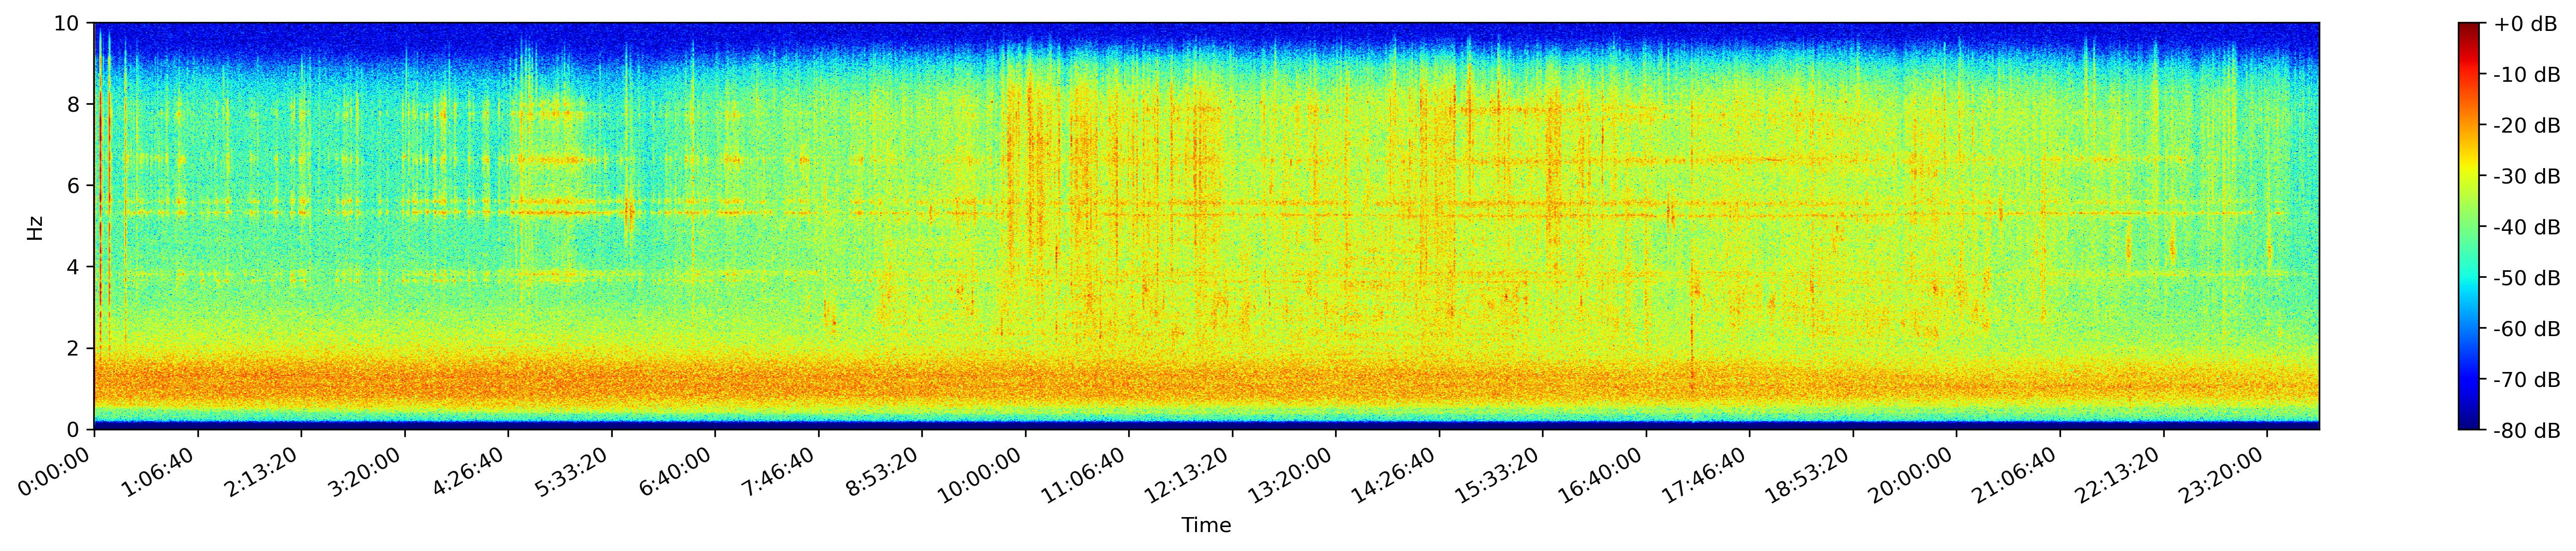This screenshot has width=2576, height=551.
Task: Click the -40 dB colorbar label
Action: pos(2527,227)
